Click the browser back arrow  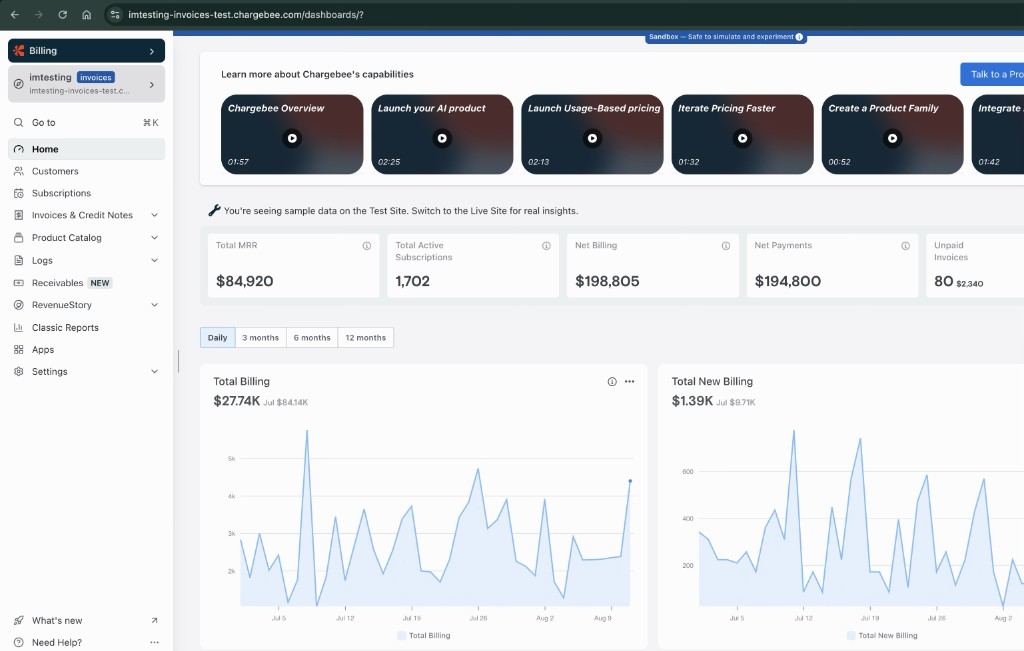point(14,14)
